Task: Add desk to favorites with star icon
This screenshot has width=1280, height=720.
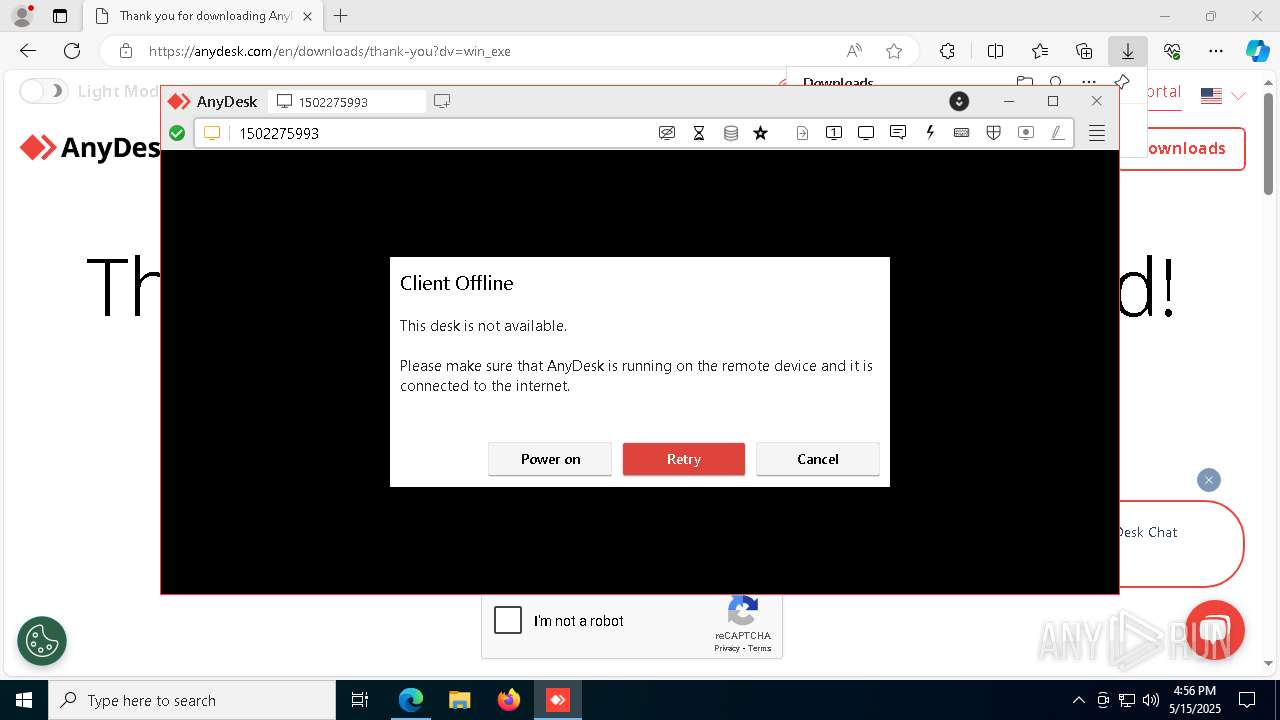Action: [761, 133]
